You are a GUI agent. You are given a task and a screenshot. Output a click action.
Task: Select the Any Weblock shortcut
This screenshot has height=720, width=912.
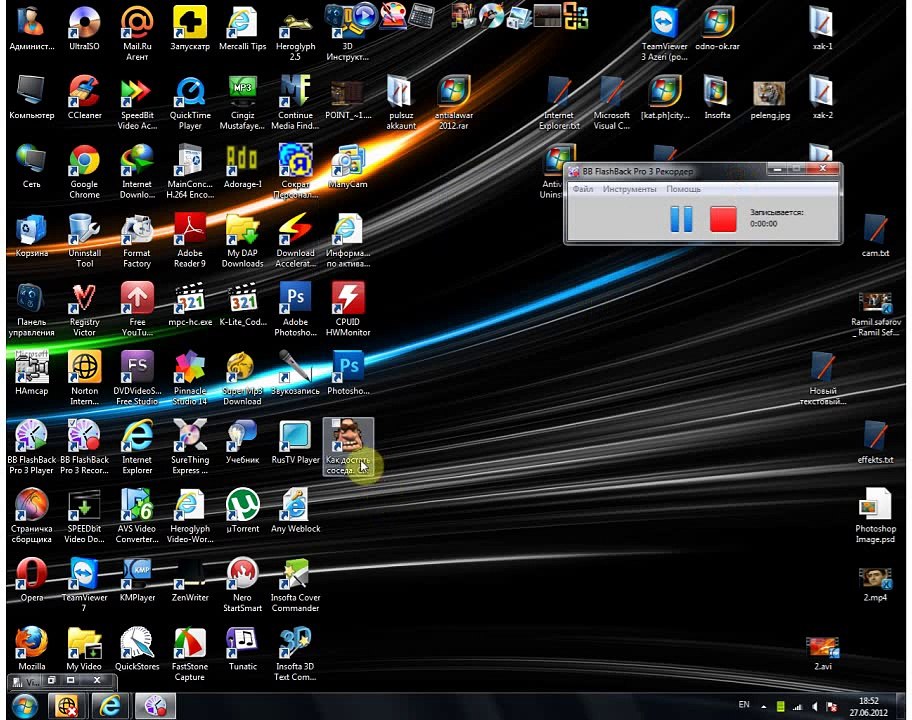coord(295,511)
